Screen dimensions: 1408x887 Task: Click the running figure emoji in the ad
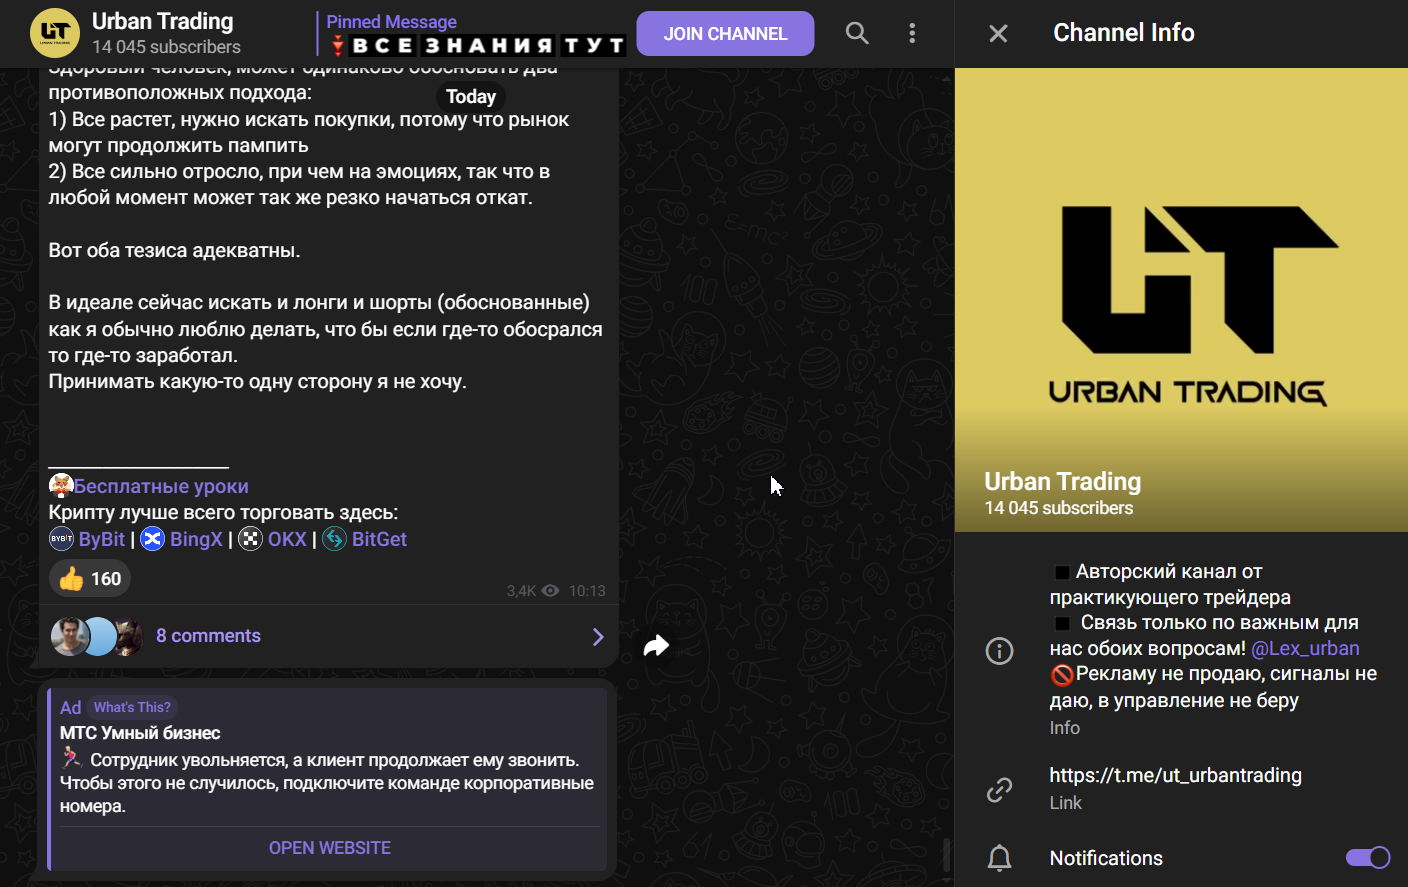click(71, 758)
